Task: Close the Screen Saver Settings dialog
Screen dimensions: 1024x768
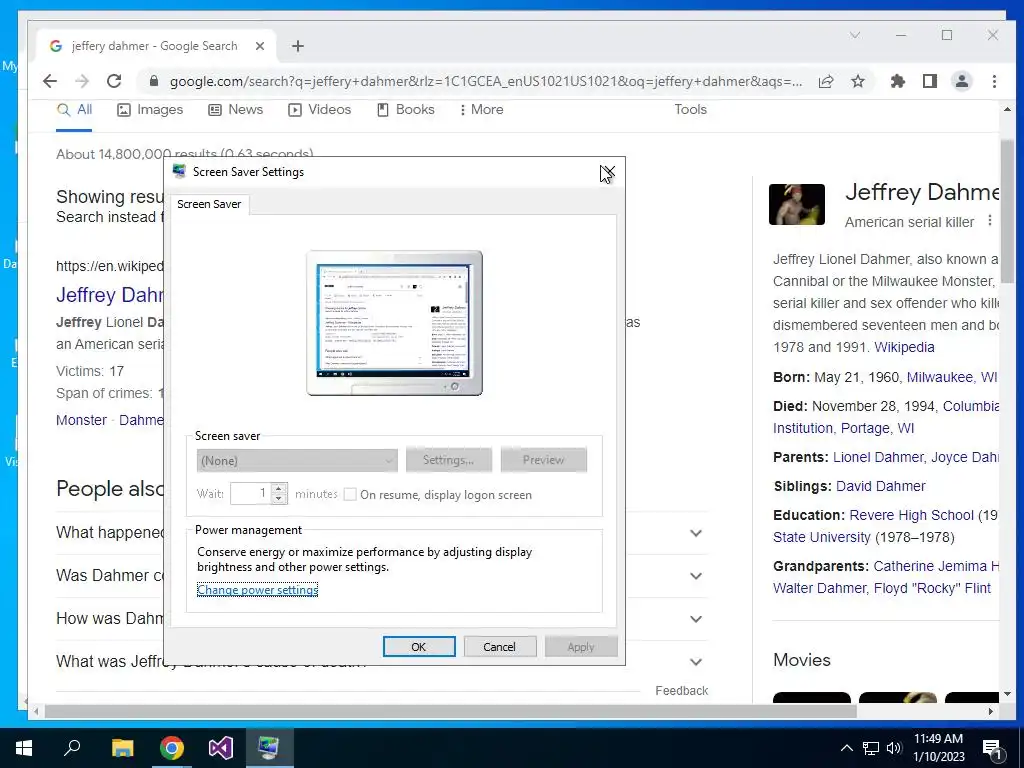Action: point(607,172)
